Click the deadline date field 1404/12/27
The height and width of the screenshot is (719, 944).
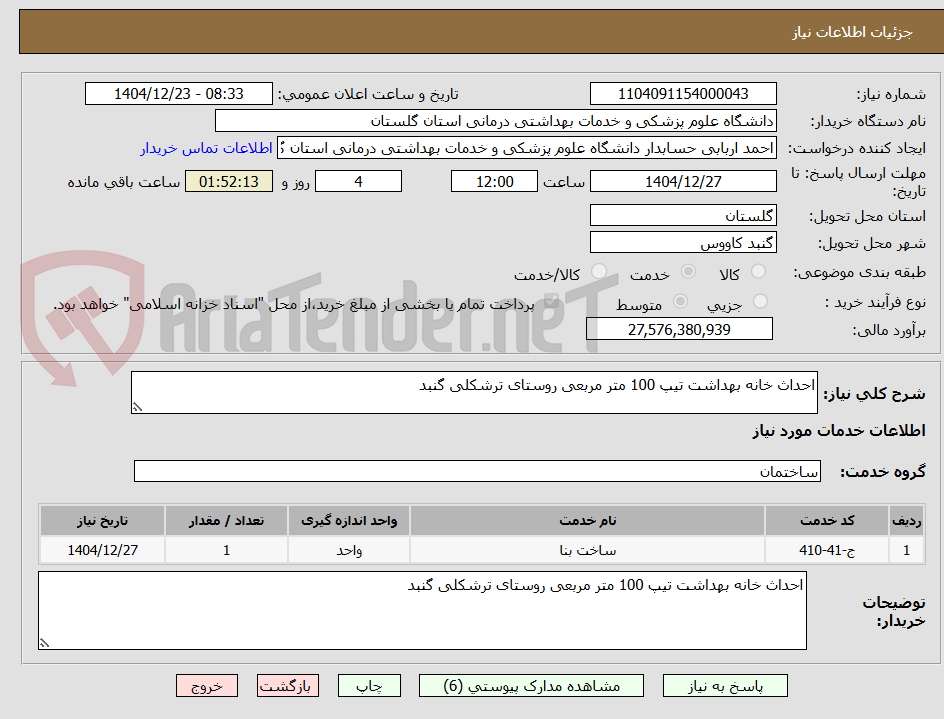pos(683,181)
